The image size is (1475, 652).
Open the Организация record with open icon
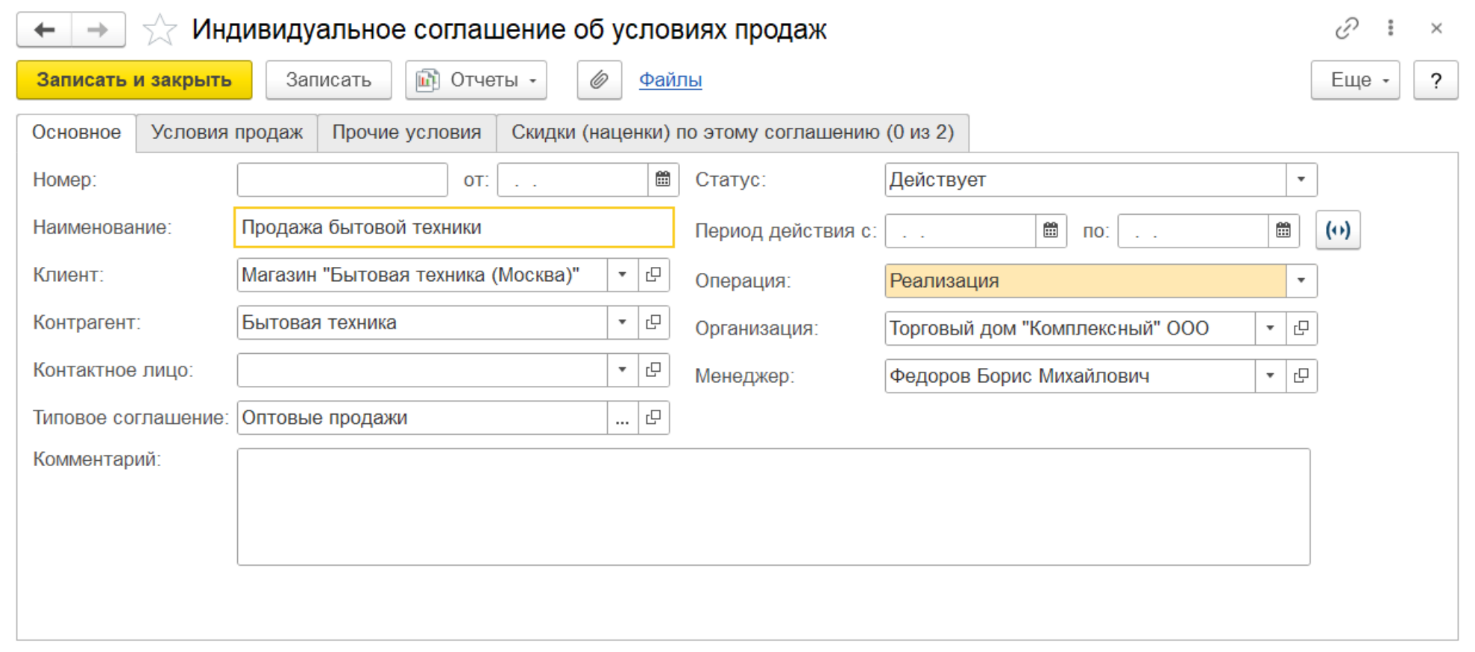point(1301,328)
